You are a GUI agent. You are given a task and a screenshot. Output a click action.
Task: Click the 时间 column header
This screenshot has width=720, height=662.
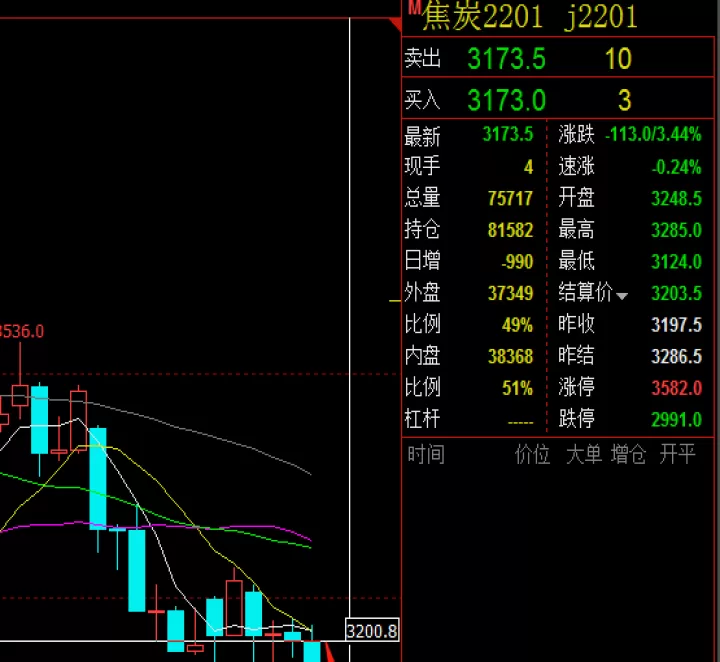point(426,454)
